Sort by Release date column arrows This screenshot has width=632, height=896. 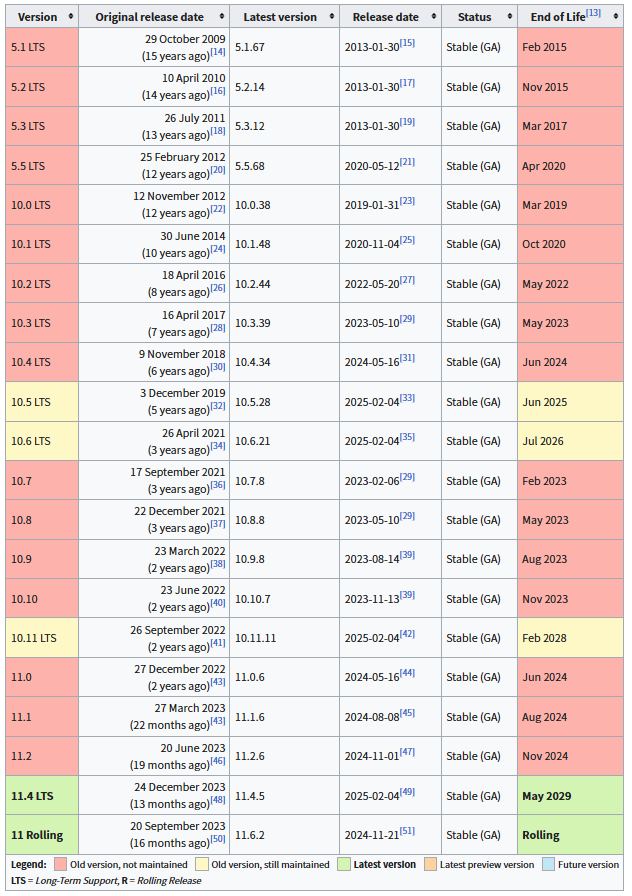(x=434, y=17)
